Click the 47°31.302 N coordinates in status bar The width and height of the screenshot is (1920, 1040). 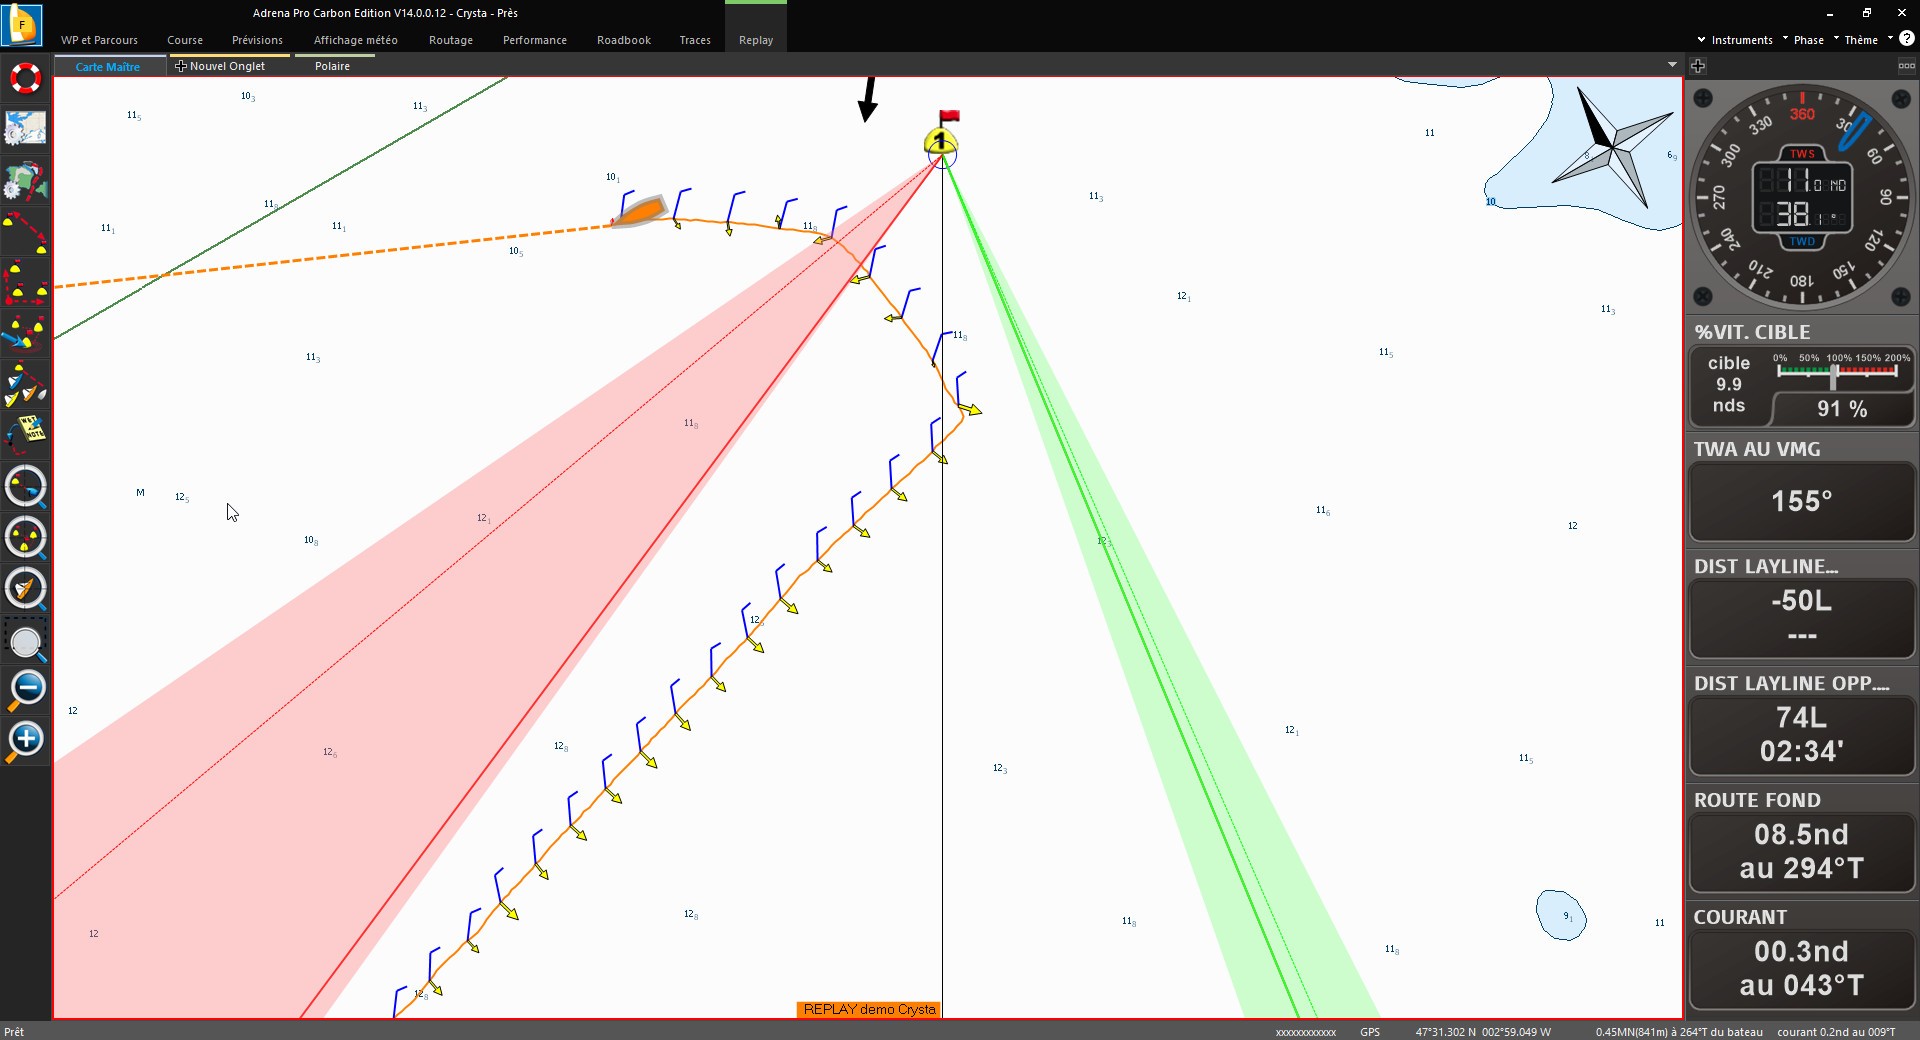coord(1483,1032)
